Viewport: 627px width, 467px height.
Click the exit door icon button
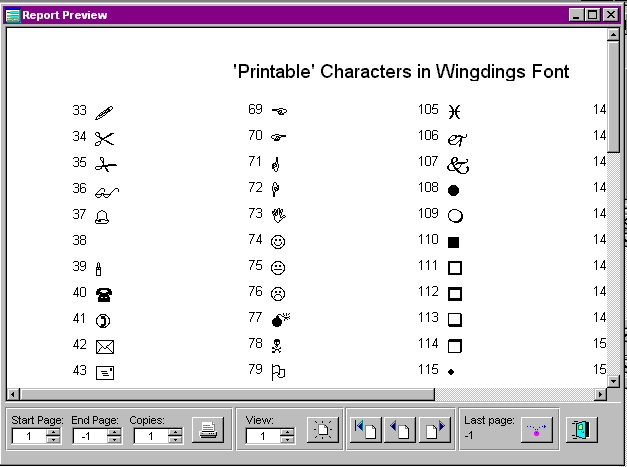coord(582,430)
